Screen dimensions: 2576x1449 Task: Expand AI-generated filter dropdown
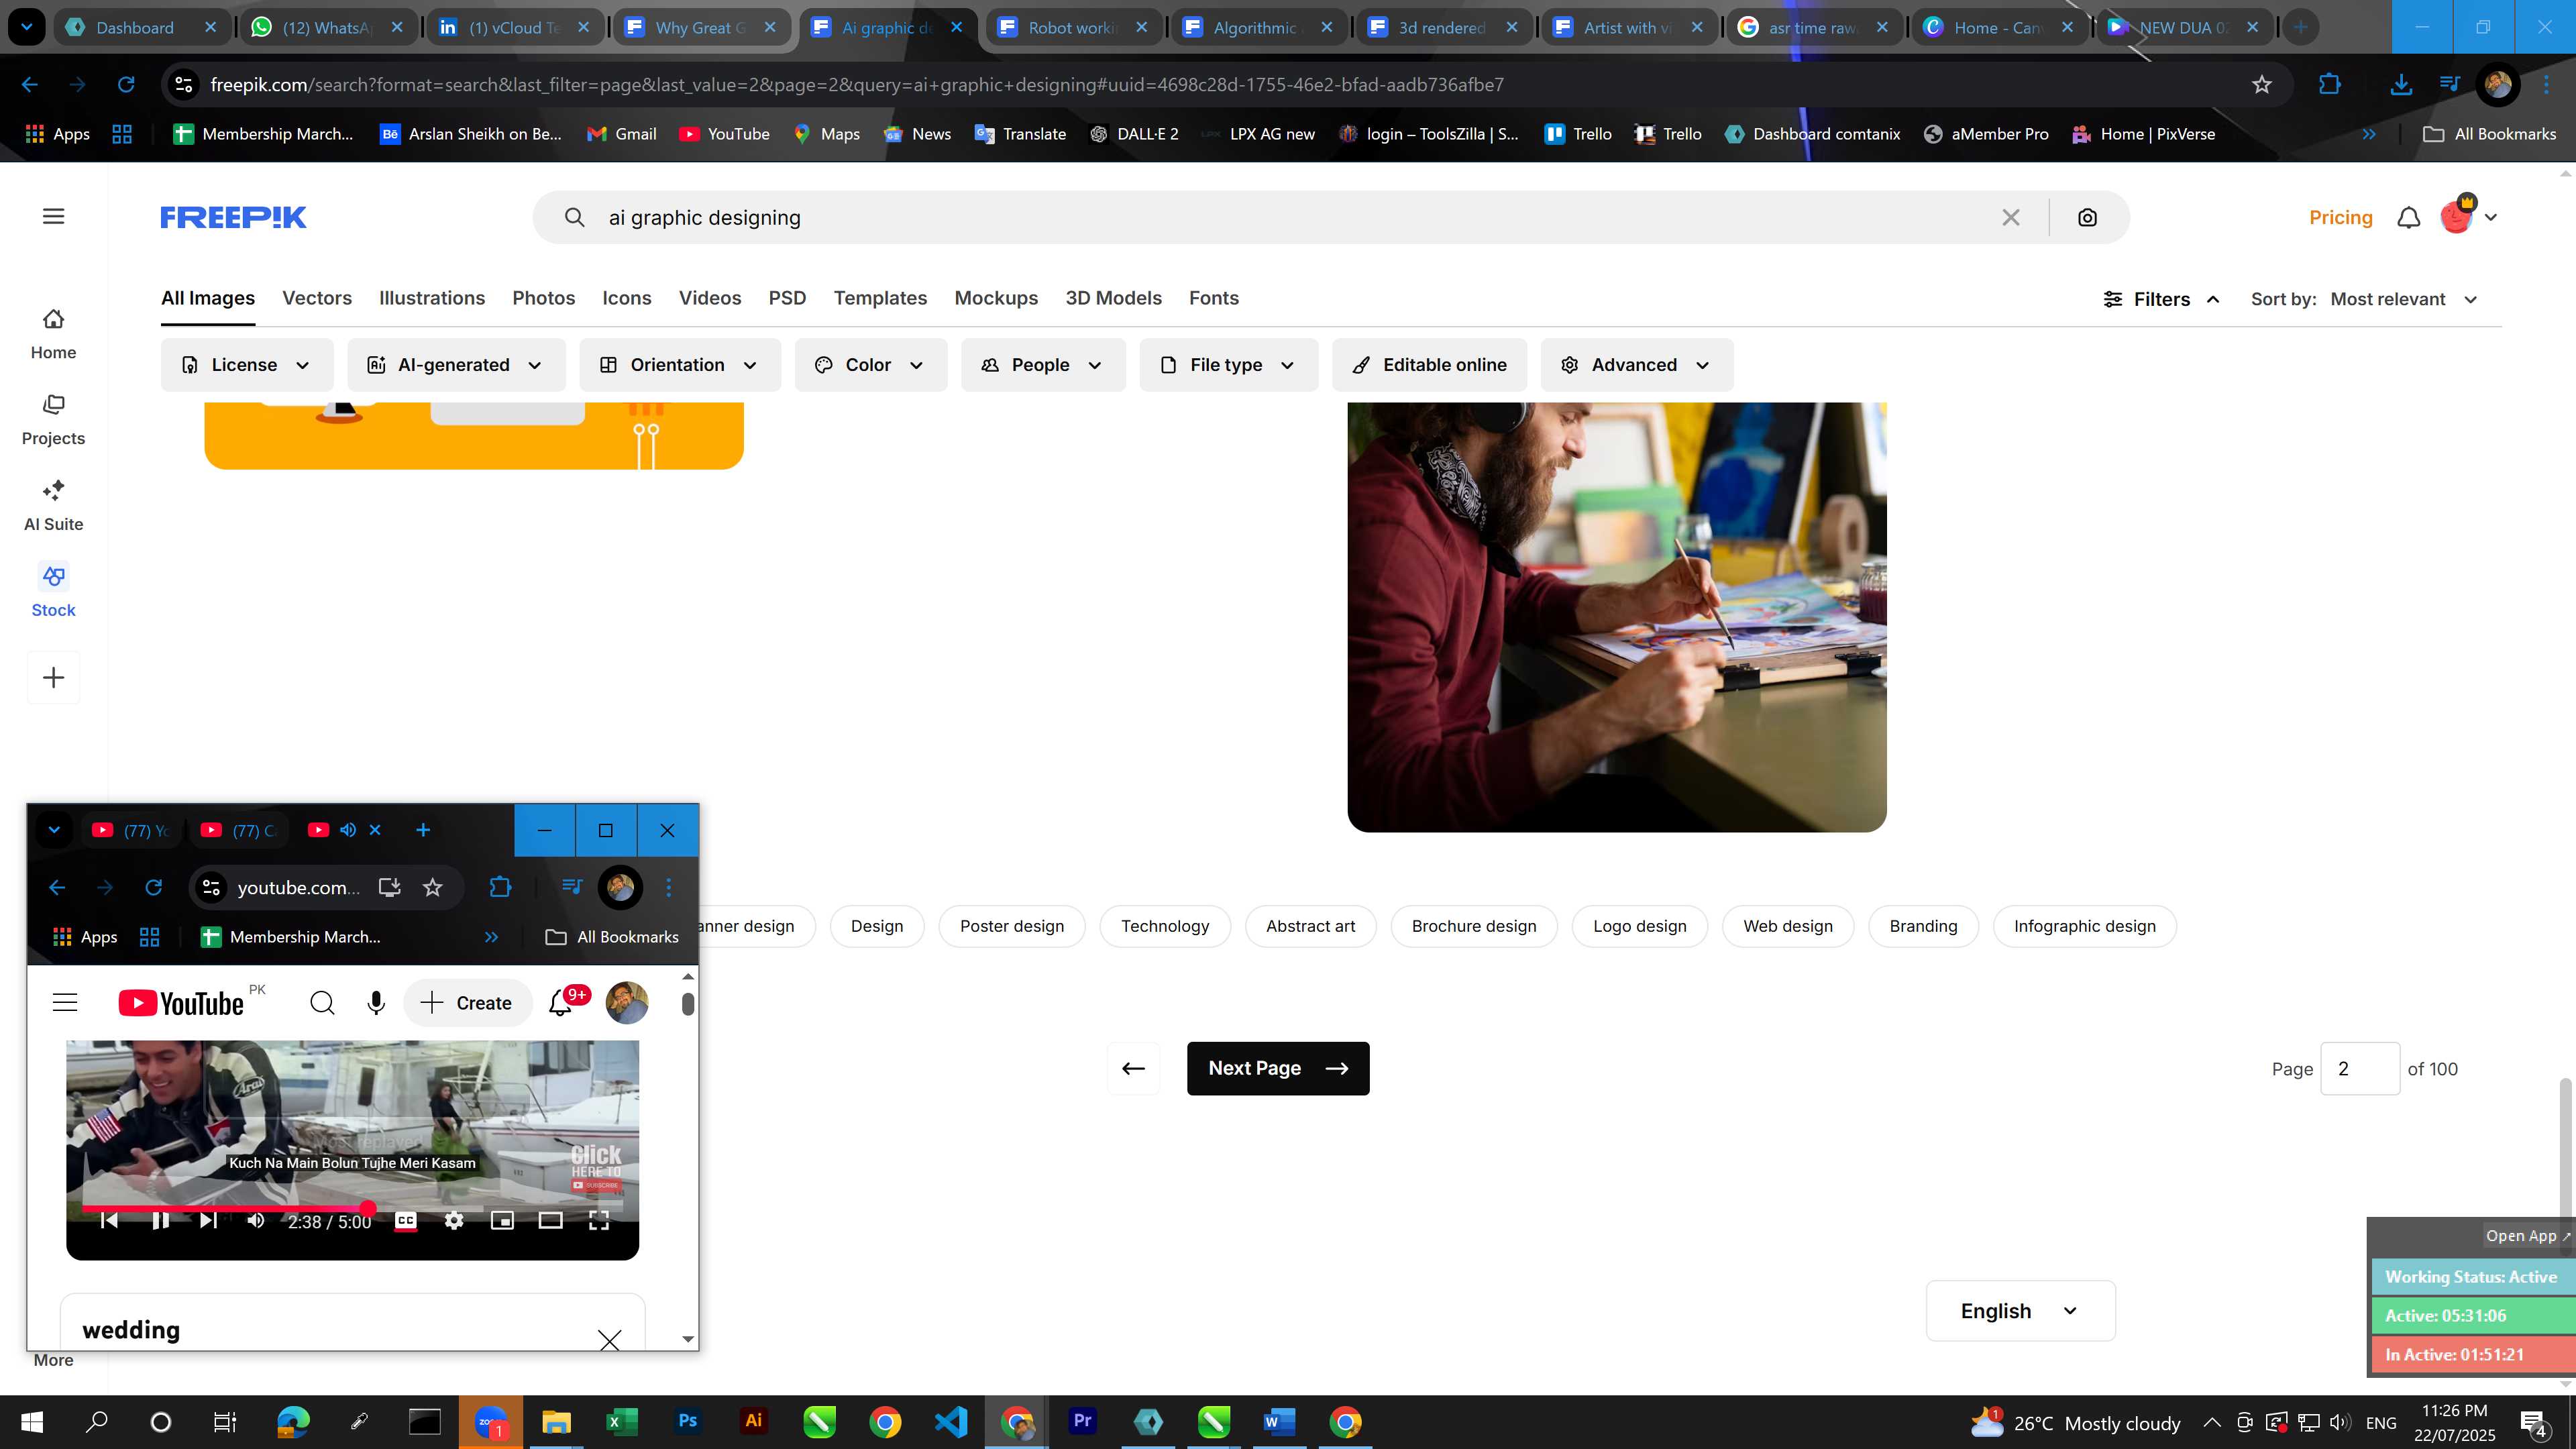[456, 365]
